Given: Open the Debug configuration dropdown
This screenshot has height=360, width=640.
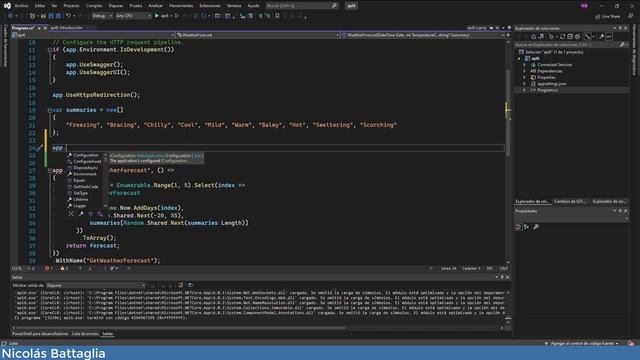Looking at the screenshot, I should [x=102, y=16].
